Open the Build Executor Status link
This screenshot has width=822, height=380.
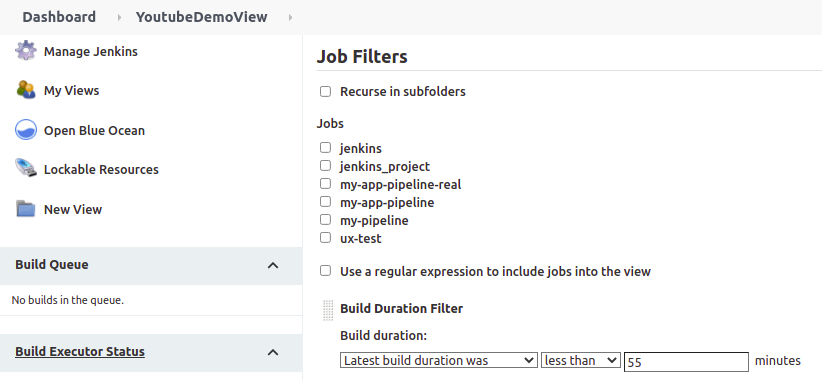(x=80, y=351)
